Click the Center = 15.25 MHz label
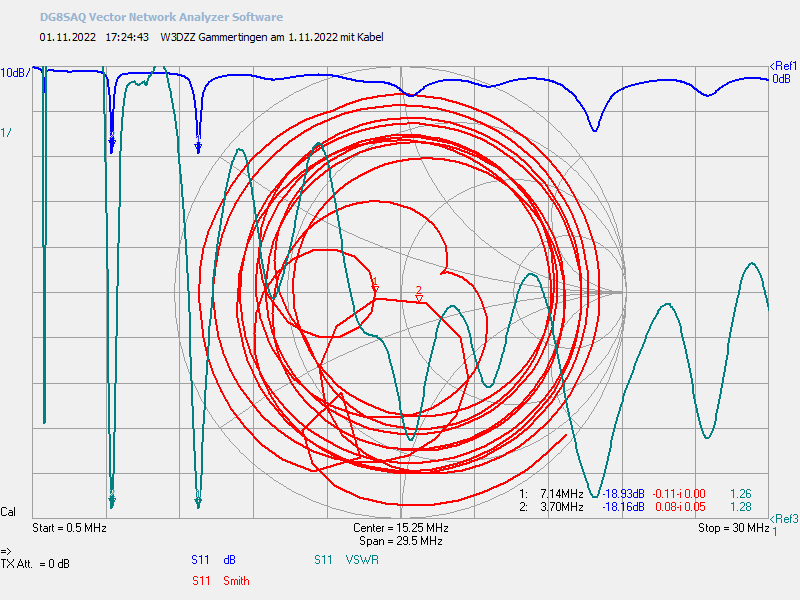800x600 pixels. [x=401, y=528]
